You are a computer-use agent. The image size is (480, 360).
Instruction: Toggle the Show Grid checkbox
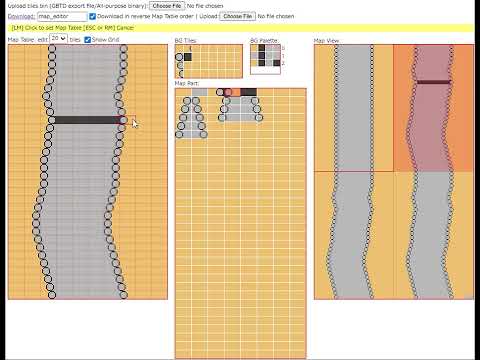(87, 40)
